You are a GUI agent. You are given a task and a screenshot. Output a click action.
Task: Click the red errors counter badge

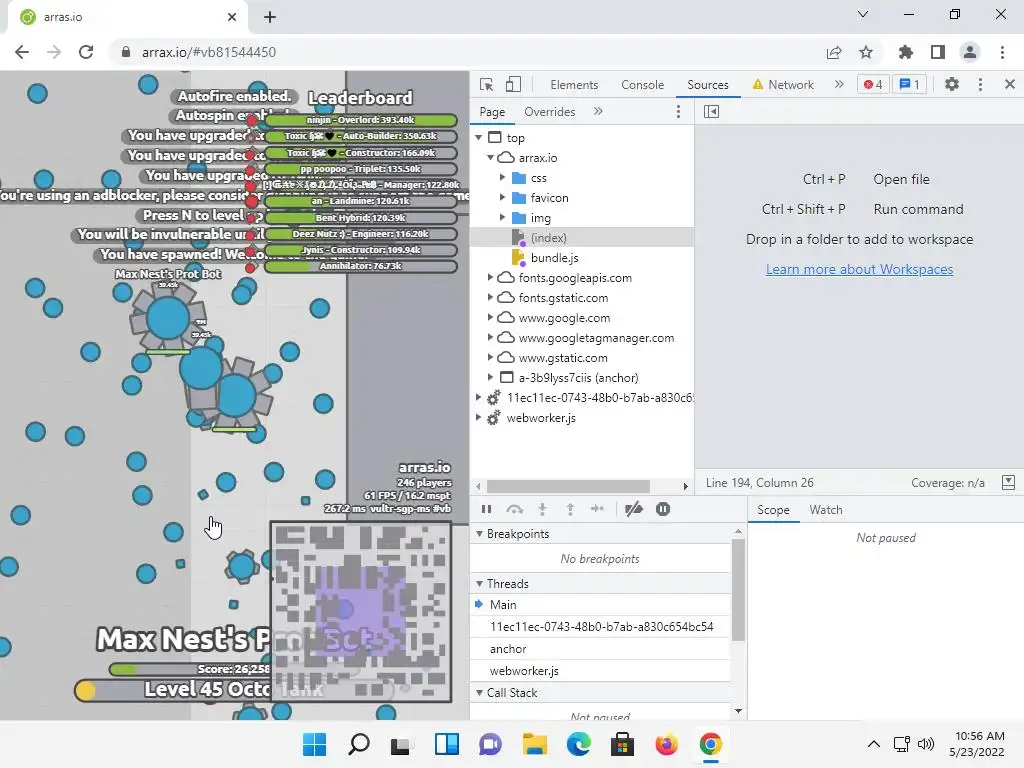coord(873,84)
